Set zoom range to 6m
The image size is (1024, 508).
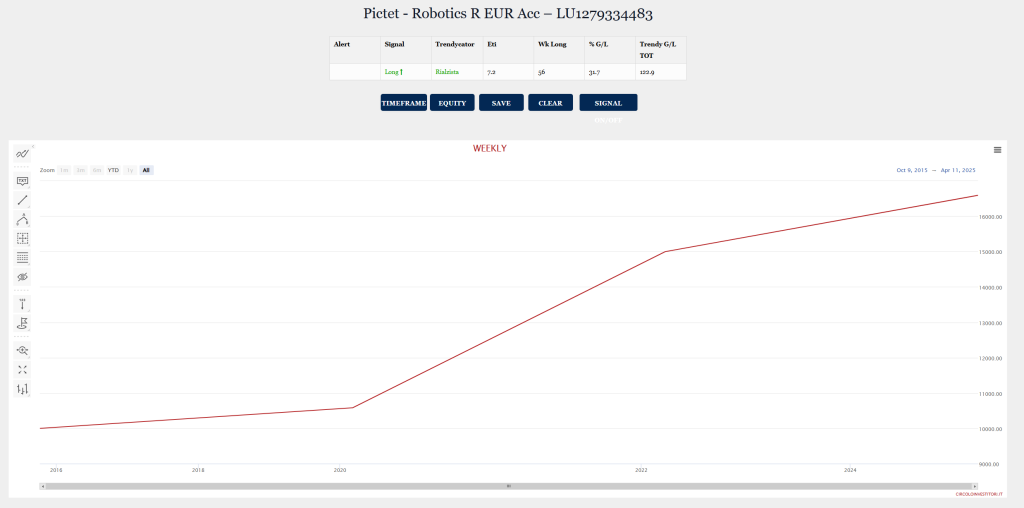[97, 170]
